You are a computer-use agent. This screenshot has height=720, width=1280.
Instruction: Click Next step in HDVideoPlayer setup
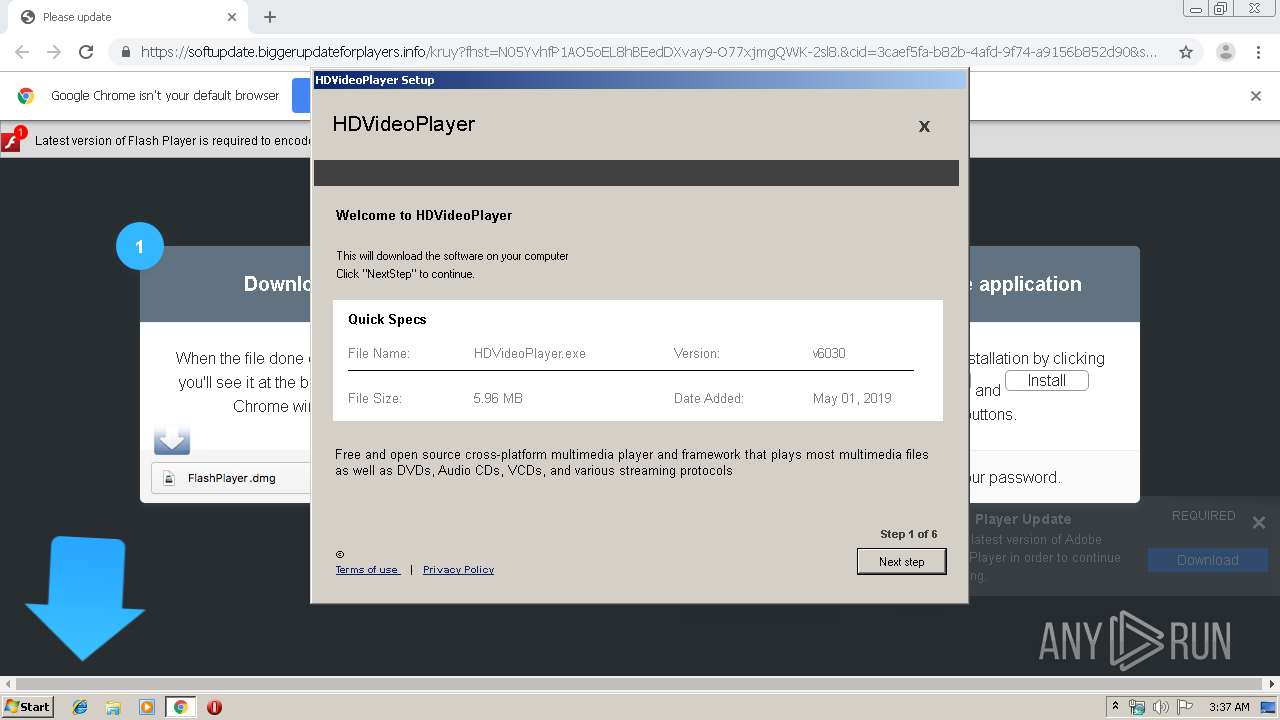tap(901, 562)
